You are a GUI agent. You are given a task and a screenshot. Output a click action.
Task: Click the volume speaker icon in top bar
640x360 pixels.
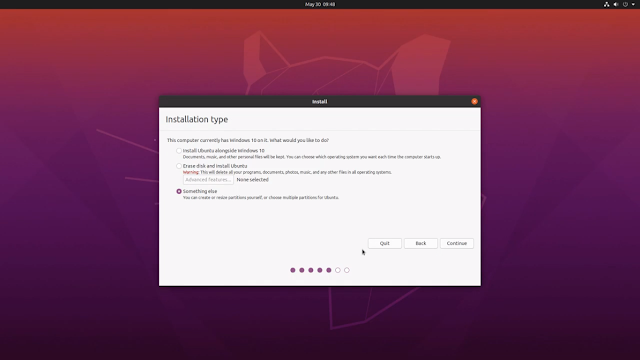tap(616, 4)
